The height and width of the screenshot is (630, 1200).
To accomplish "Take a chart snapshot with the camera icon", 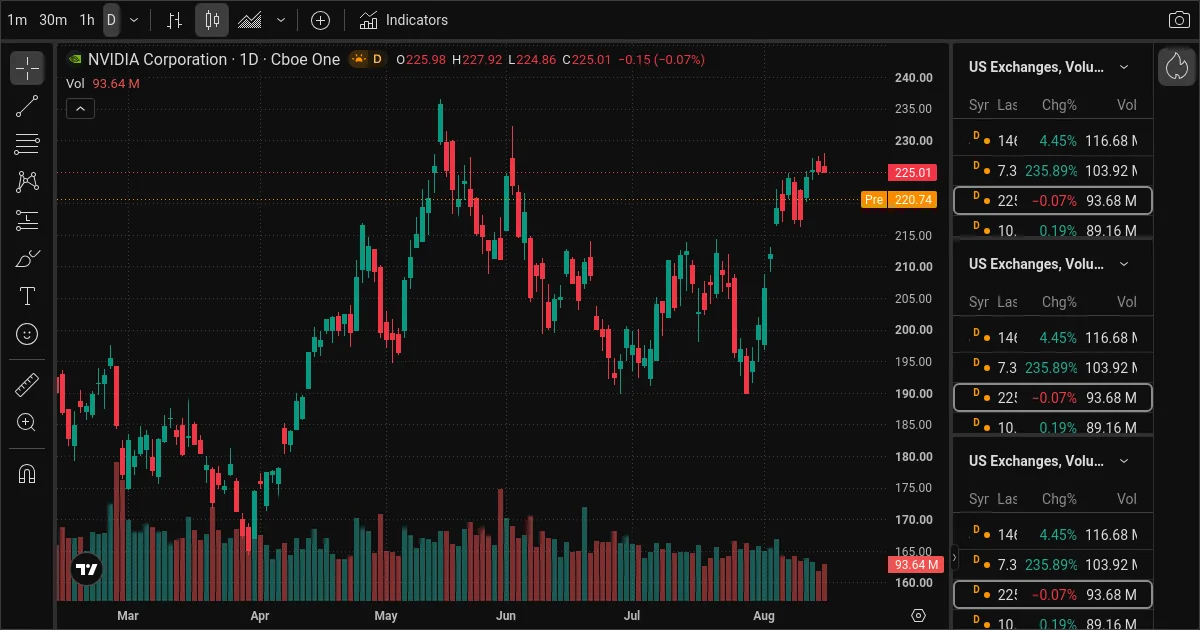I will coord(1179,20).
